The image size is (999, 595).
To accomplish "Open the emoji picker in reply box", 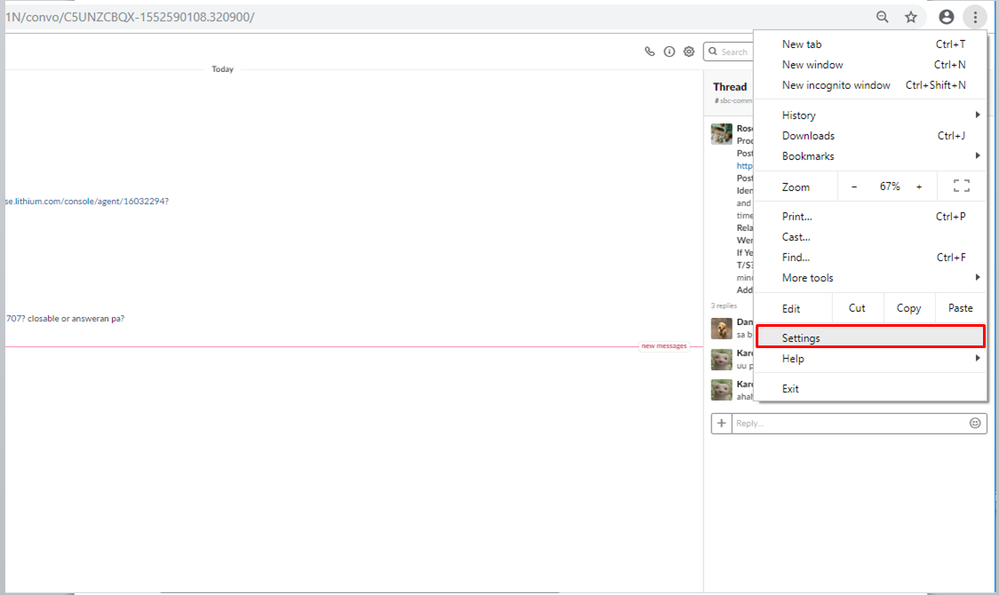I will coord(975,423).
